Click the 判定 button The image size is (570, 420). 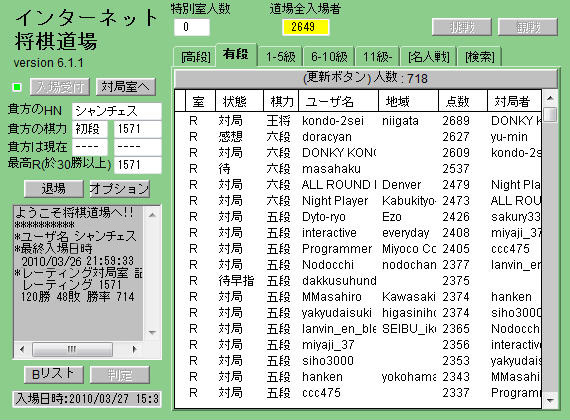pyautogui.click(x=120, y=375)
